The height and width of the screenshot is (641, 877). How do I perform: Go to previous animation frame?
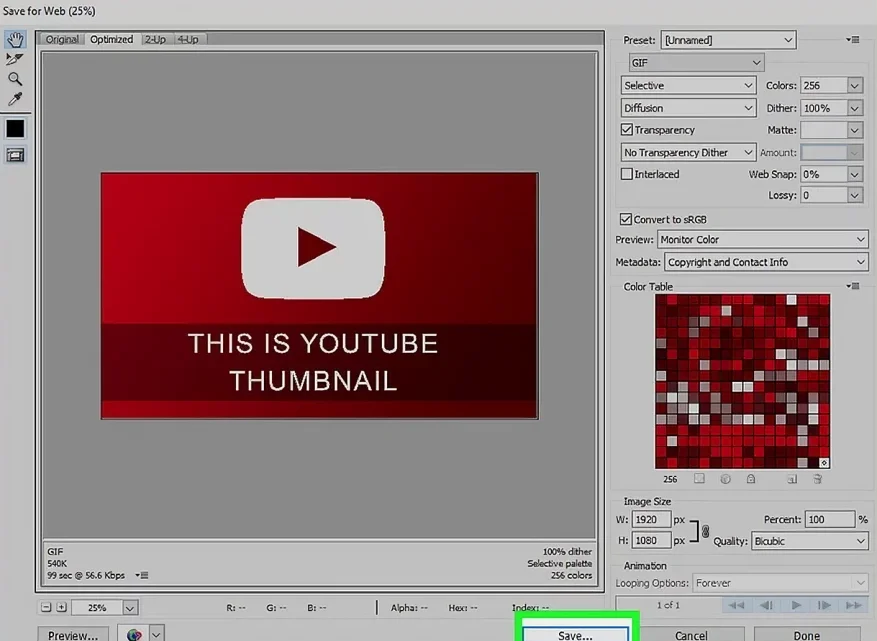point(766,605)
